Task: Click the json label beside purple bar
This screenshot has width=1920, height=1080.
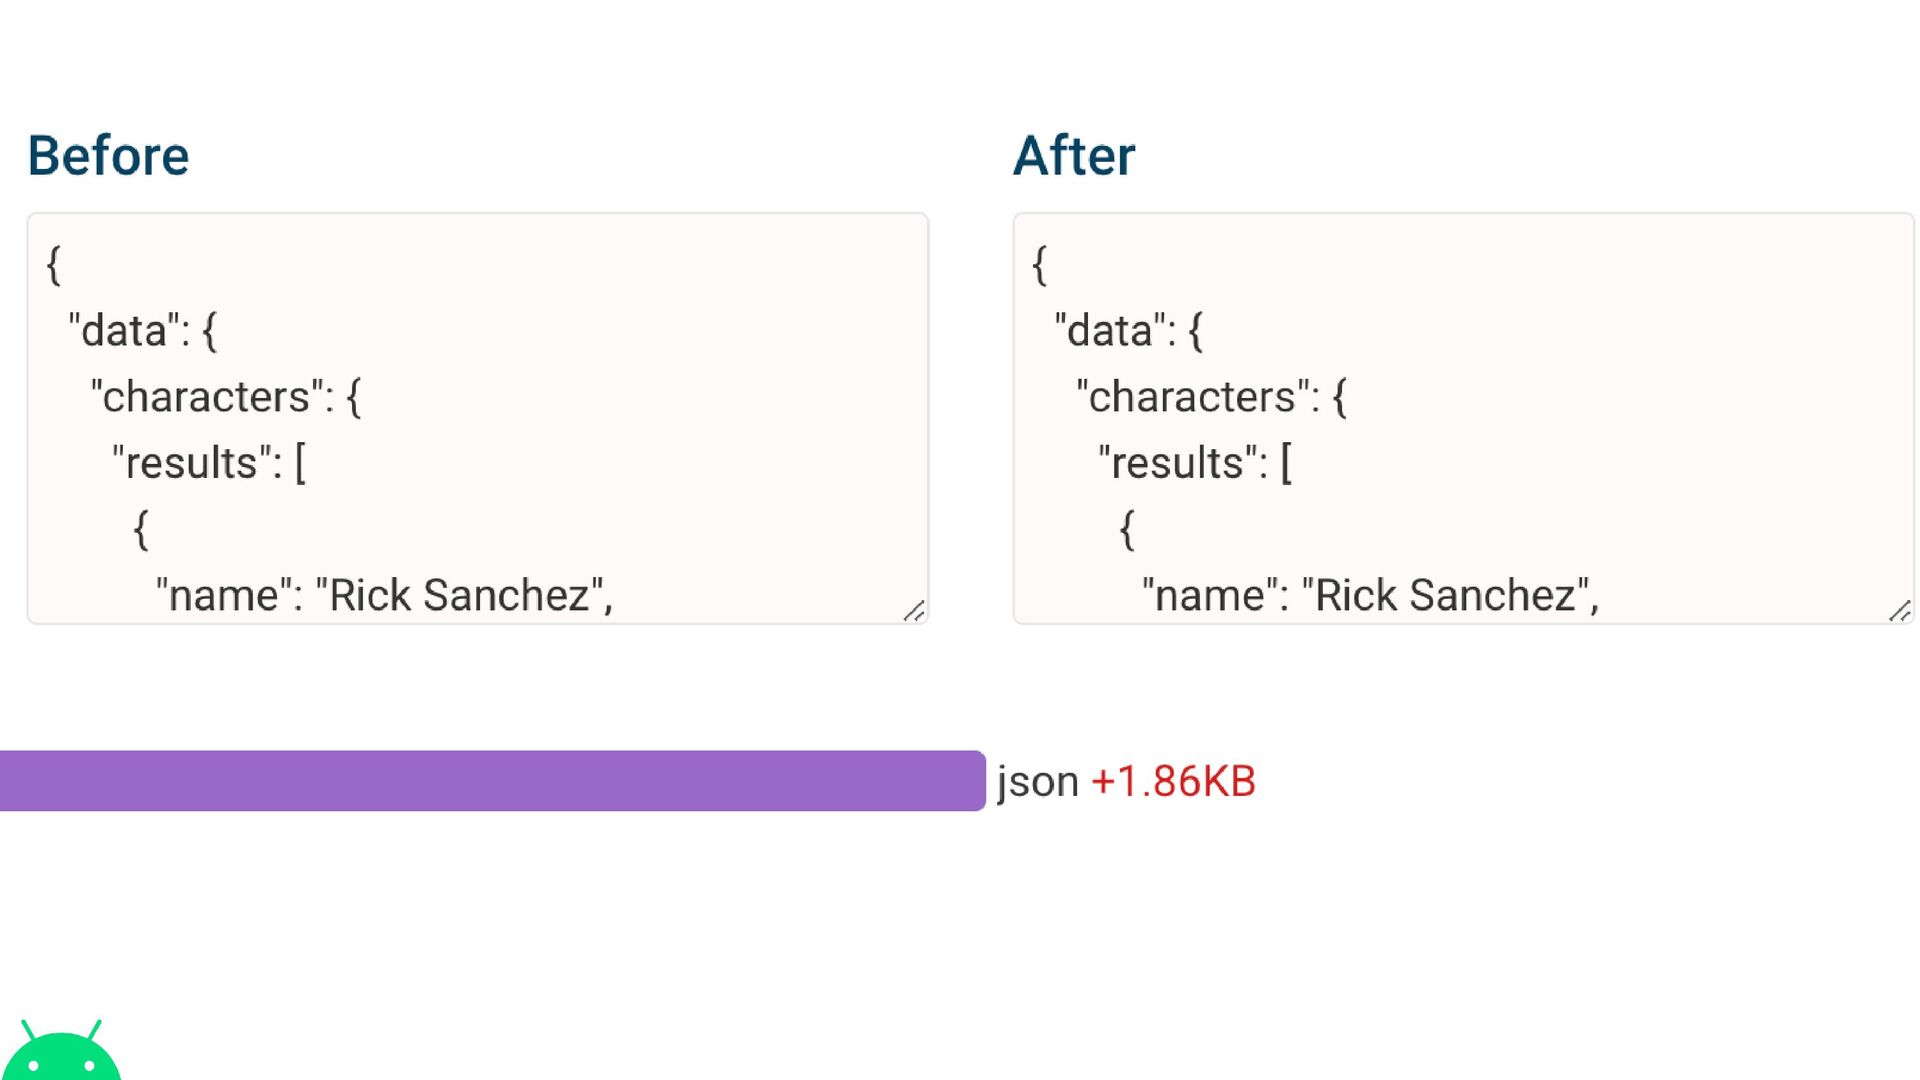Action: click(x=1038, y=782)
